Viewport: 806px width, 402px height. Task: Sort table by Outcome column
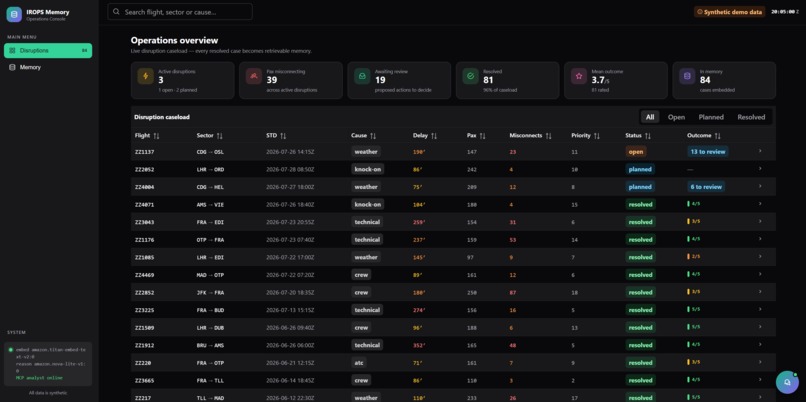[x=704, y=136]
